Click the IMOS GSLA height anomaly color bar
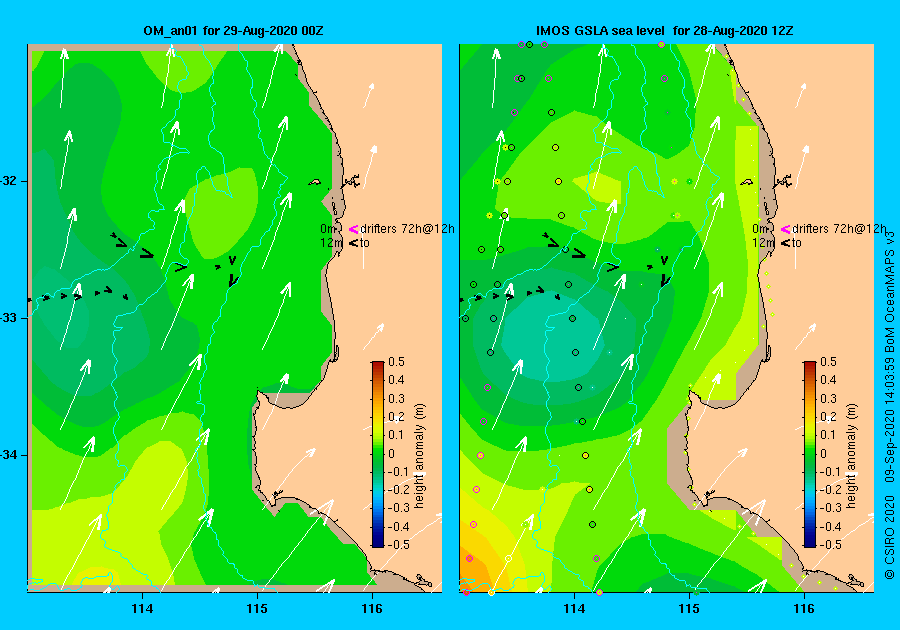 pos(809,454)
